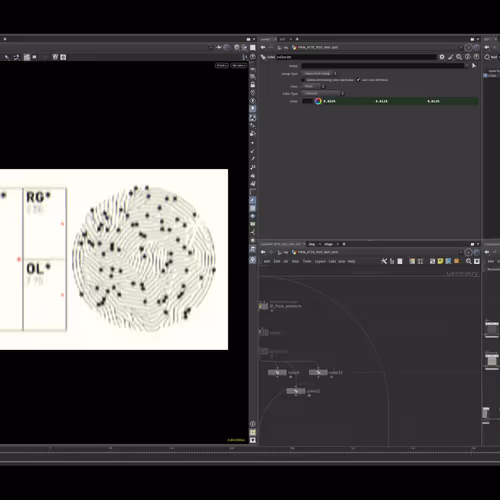Open the Edit menu in network editor
500x500 pixels.
pyautogui.click(x=277, y=261)
